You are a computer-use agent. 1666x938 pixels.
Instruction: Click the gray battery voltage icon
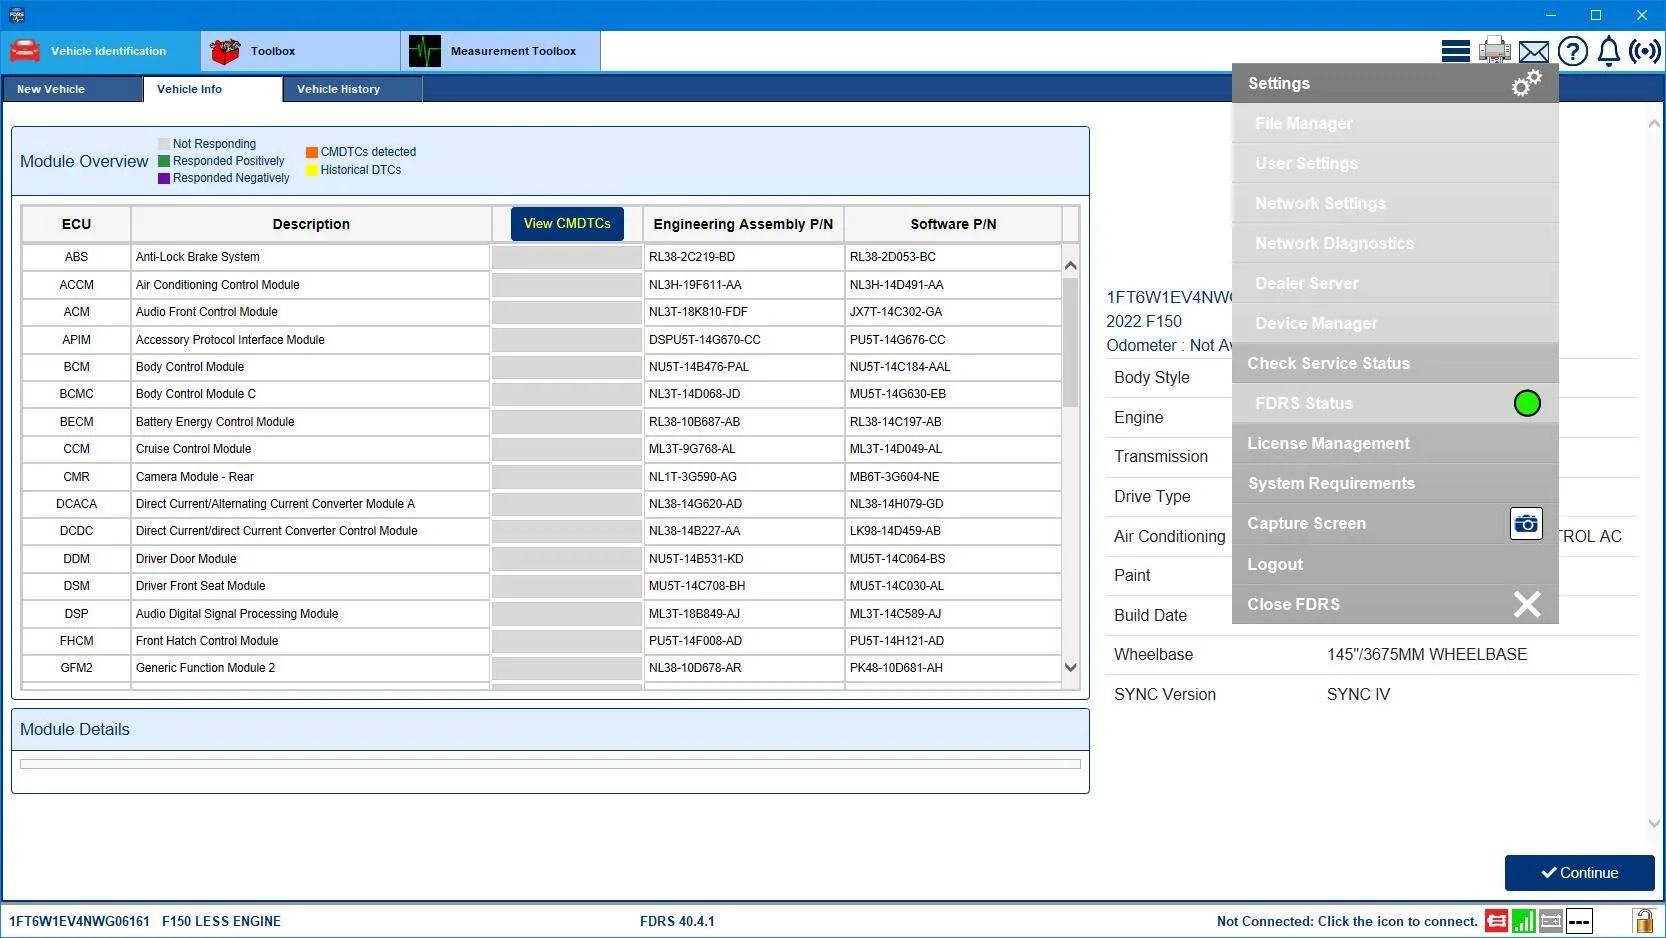(1550, 921)
